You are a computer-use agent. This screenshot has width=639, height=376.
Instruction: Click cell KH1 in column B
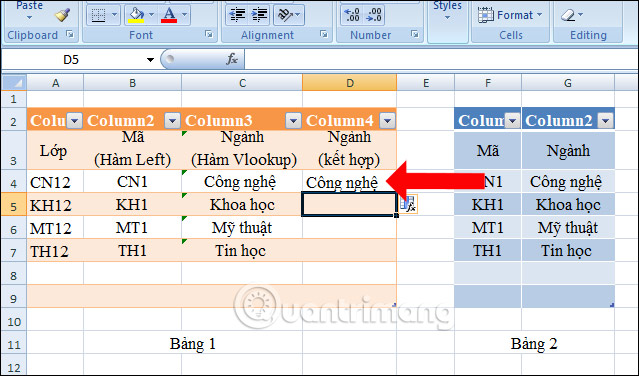[x=132, y=205]
